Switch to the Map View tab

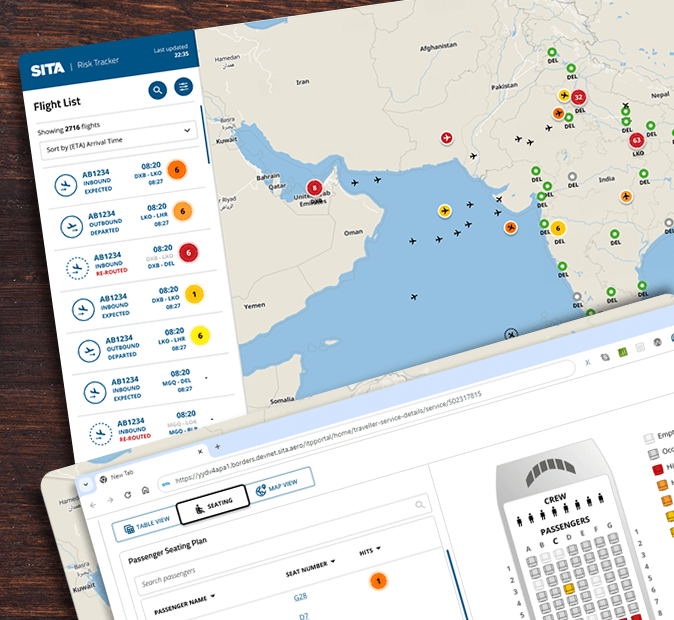282,486
